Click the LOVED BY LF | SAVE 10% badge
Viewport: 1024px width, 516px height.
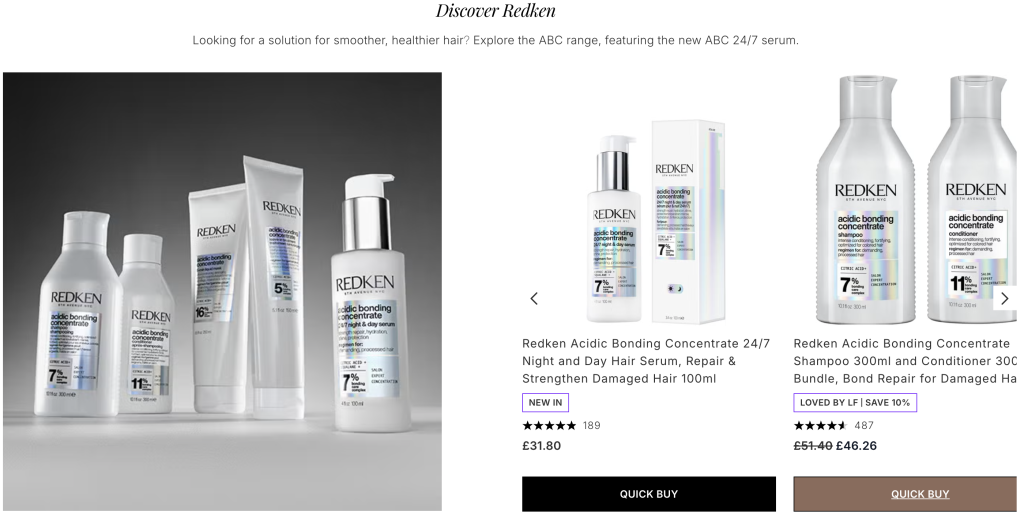tap(855, 402)
